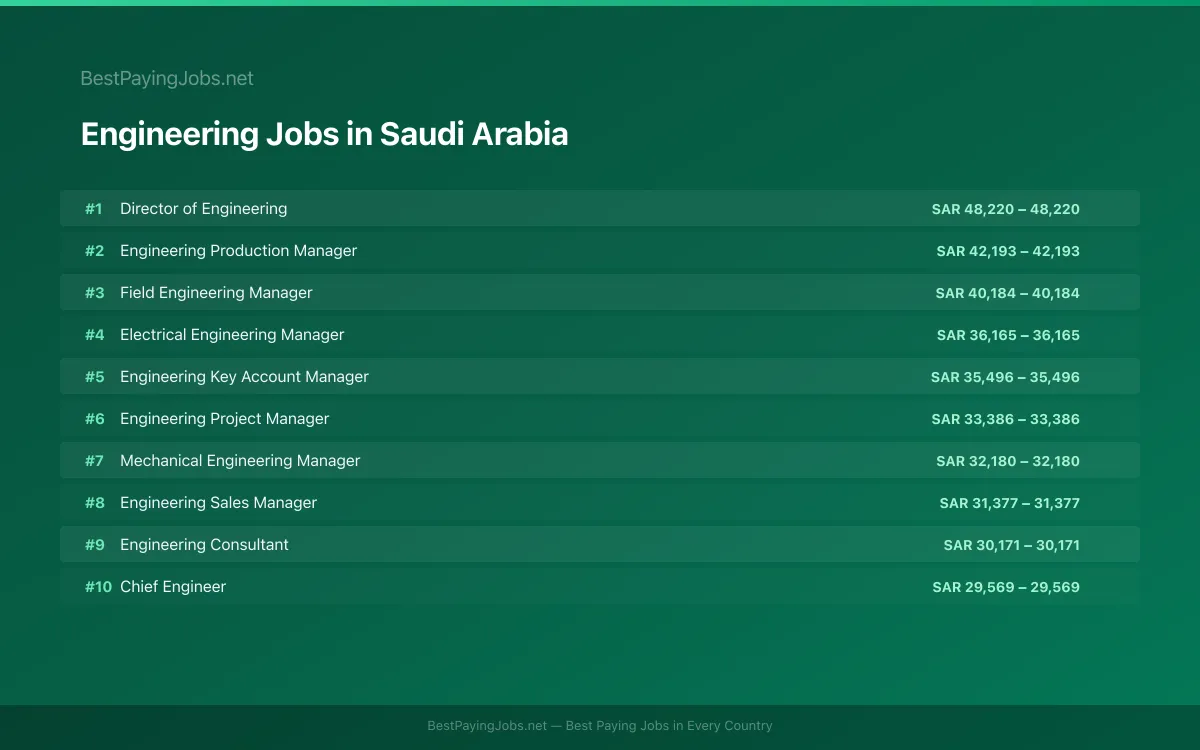Select the Engineering Production Manager label
The height and width of the screenshot is (750, 1200).
[238, 251]
